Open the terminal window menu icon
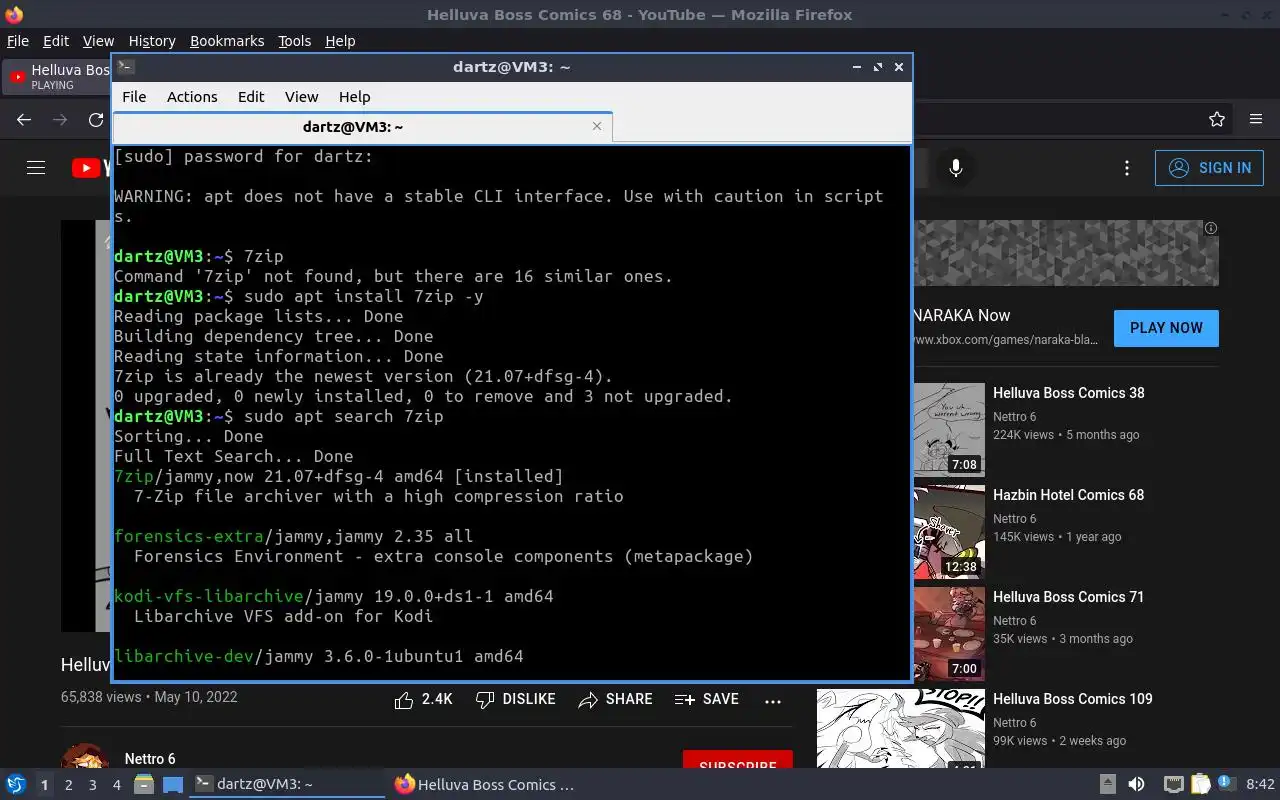The width and height of the screenshot is (1280, 800). coord(125,66)
